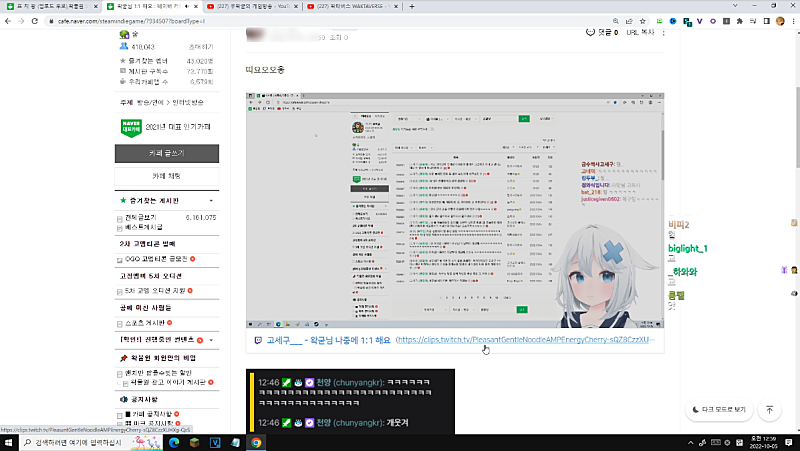Viewport: 800px width, 451px height.
Task: Click the comment bubble icon beside 댓글 0
Action: (590, 32)
